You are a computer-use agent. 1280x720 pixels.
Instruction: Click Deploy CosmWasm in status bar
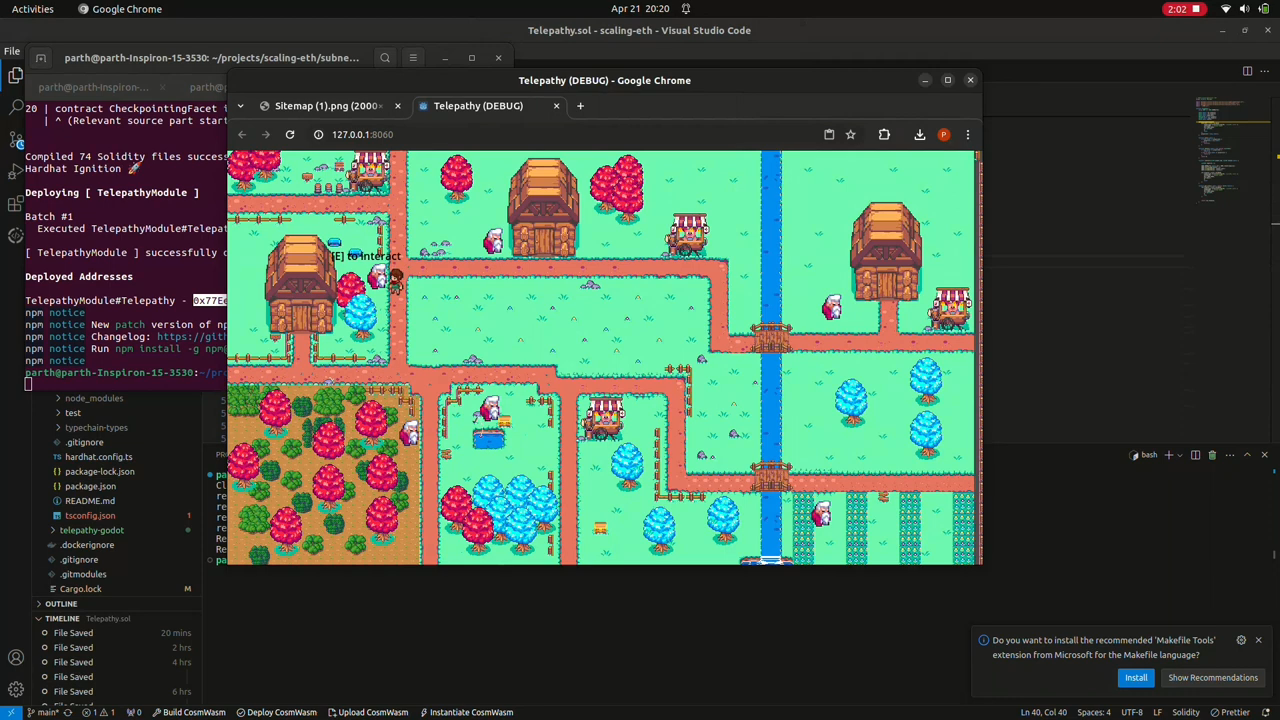coord(276,713)
